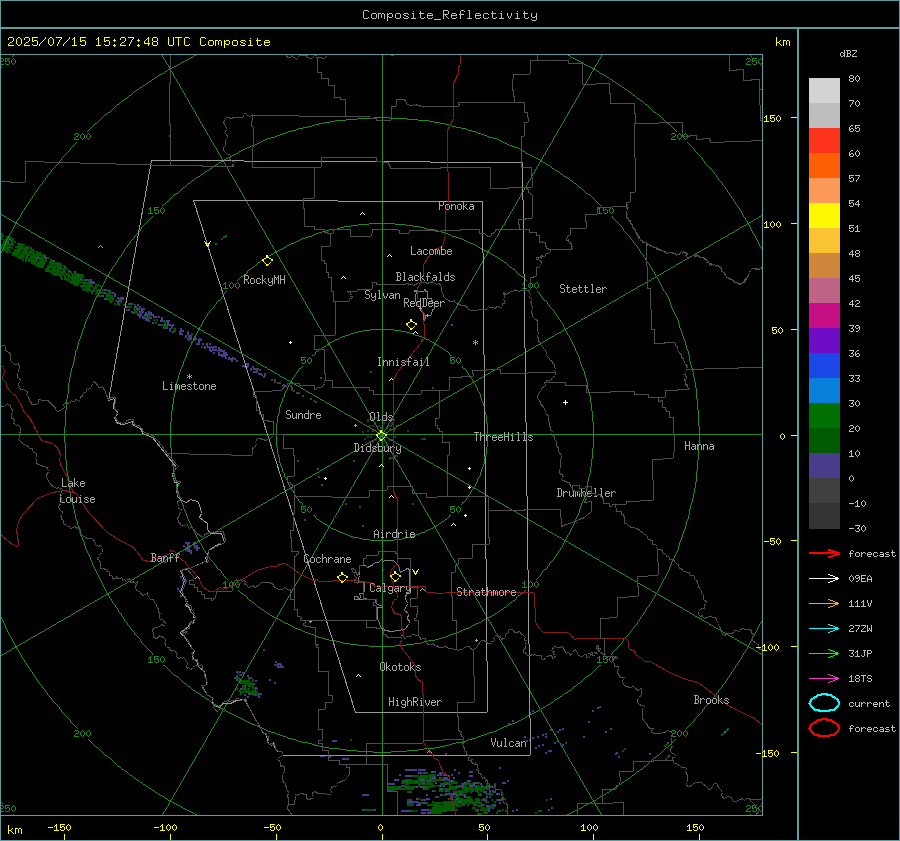Viewport: 900px width, 841px height.
Task: Choose the green 31JP arrow legend icon
Action: click(x=824, y=653)
